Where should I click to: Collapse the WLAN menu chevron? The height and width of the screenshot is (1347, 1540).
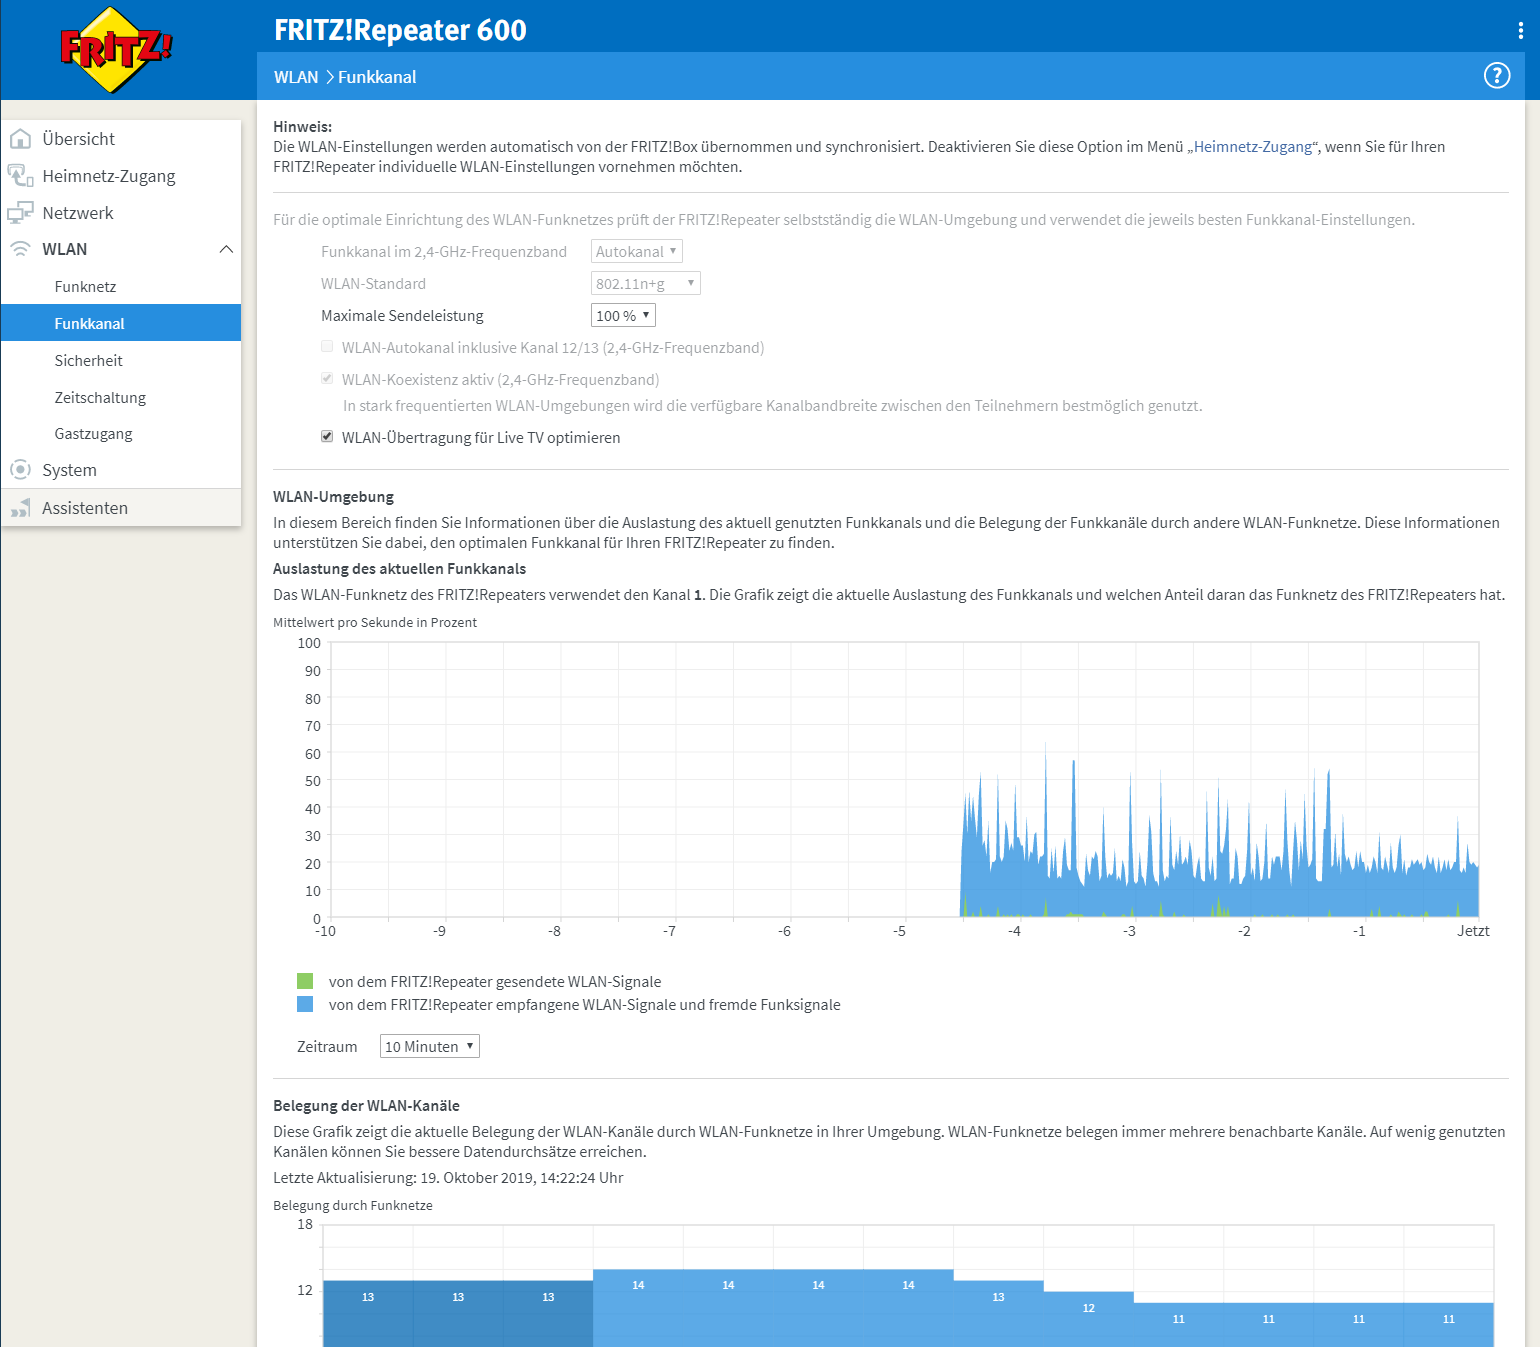click(x=226, y=249)
